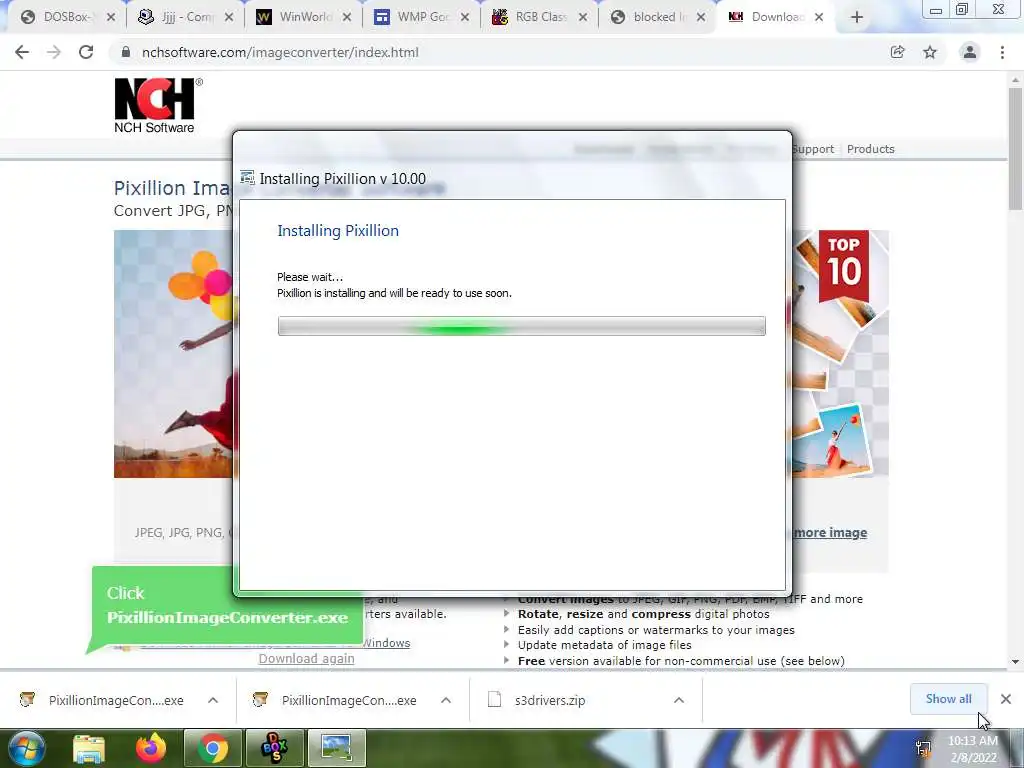Screen dimensions: 1024x768
Task: Expand second PixillionImageCon download options
Action: (446, 700)
